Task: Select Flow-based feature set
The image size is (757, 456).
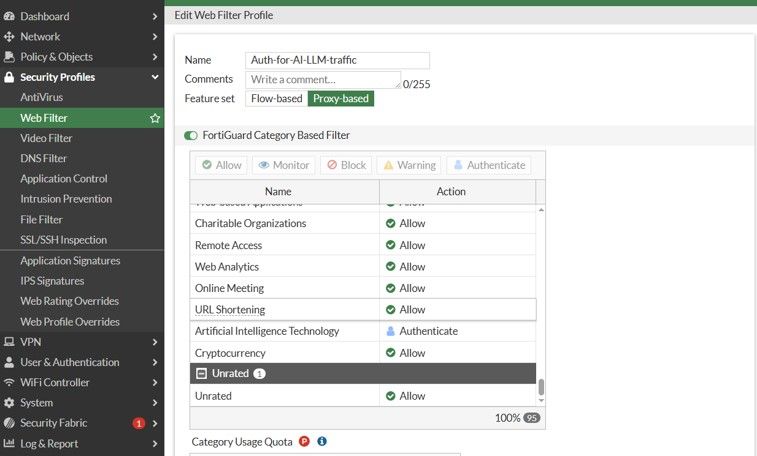Action: [276, 98]
